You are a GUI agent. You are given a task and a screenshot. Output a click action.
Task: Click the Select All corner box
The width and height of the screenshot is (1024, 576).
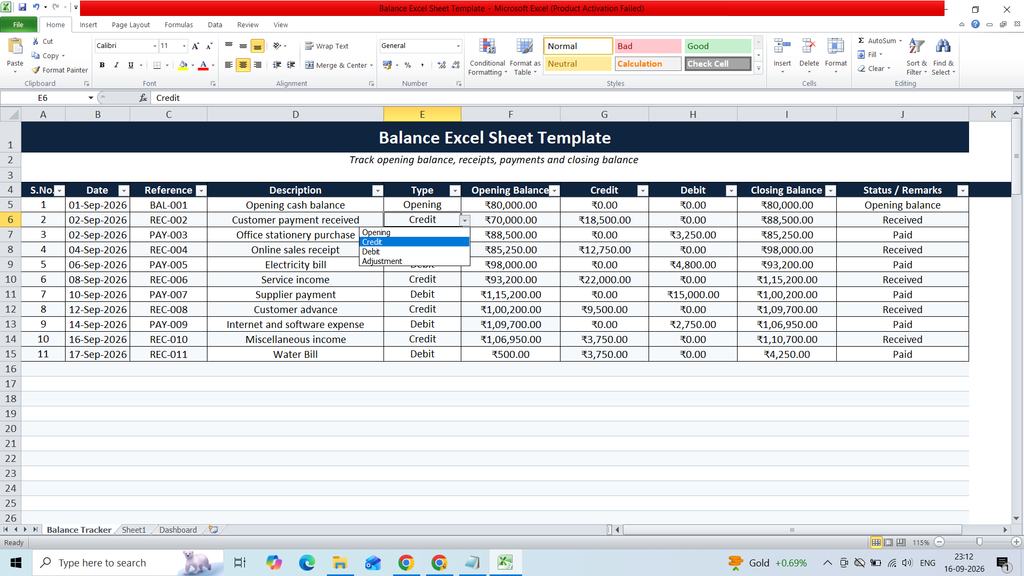click(10, 114)
